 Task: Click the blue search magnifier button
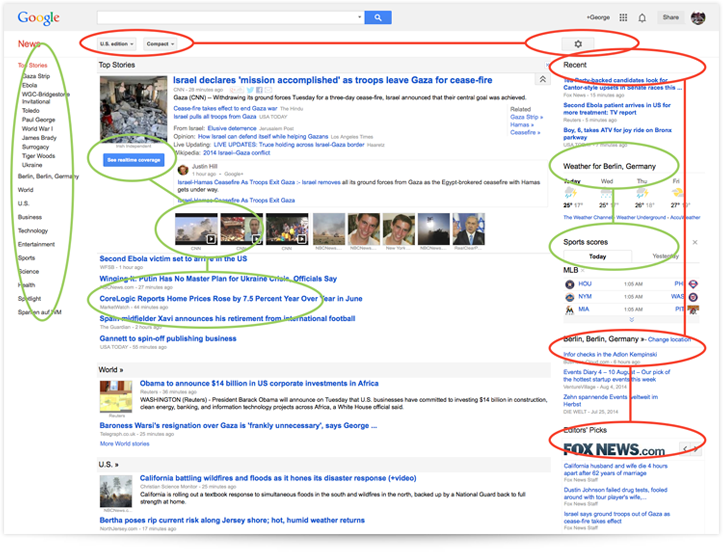point(378,18)
